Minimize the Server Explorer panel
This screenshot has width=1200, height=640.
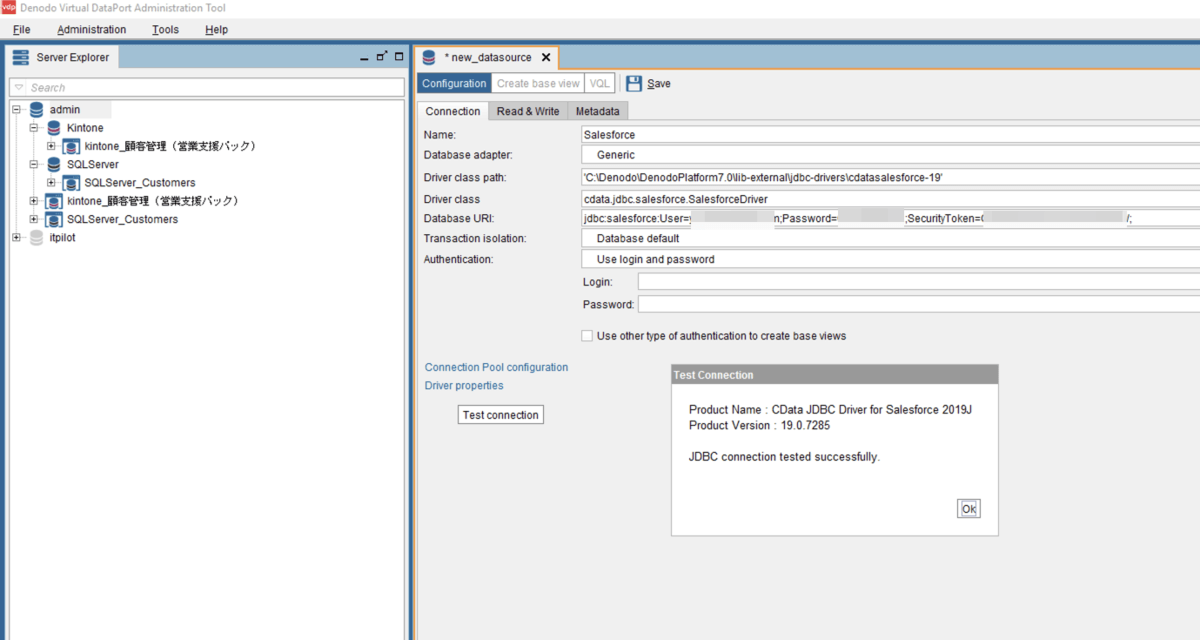click(366, 57)
